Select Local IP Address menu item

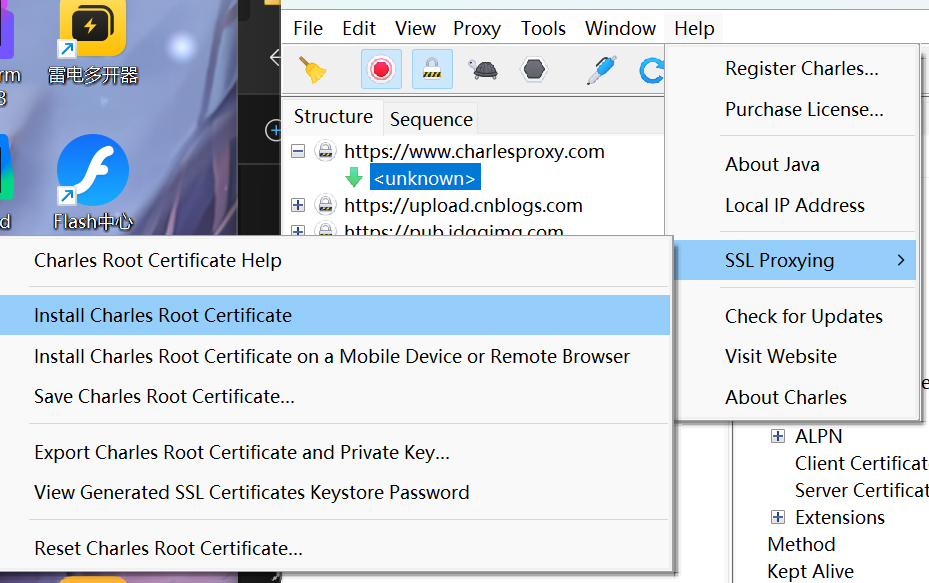(794, 205)
